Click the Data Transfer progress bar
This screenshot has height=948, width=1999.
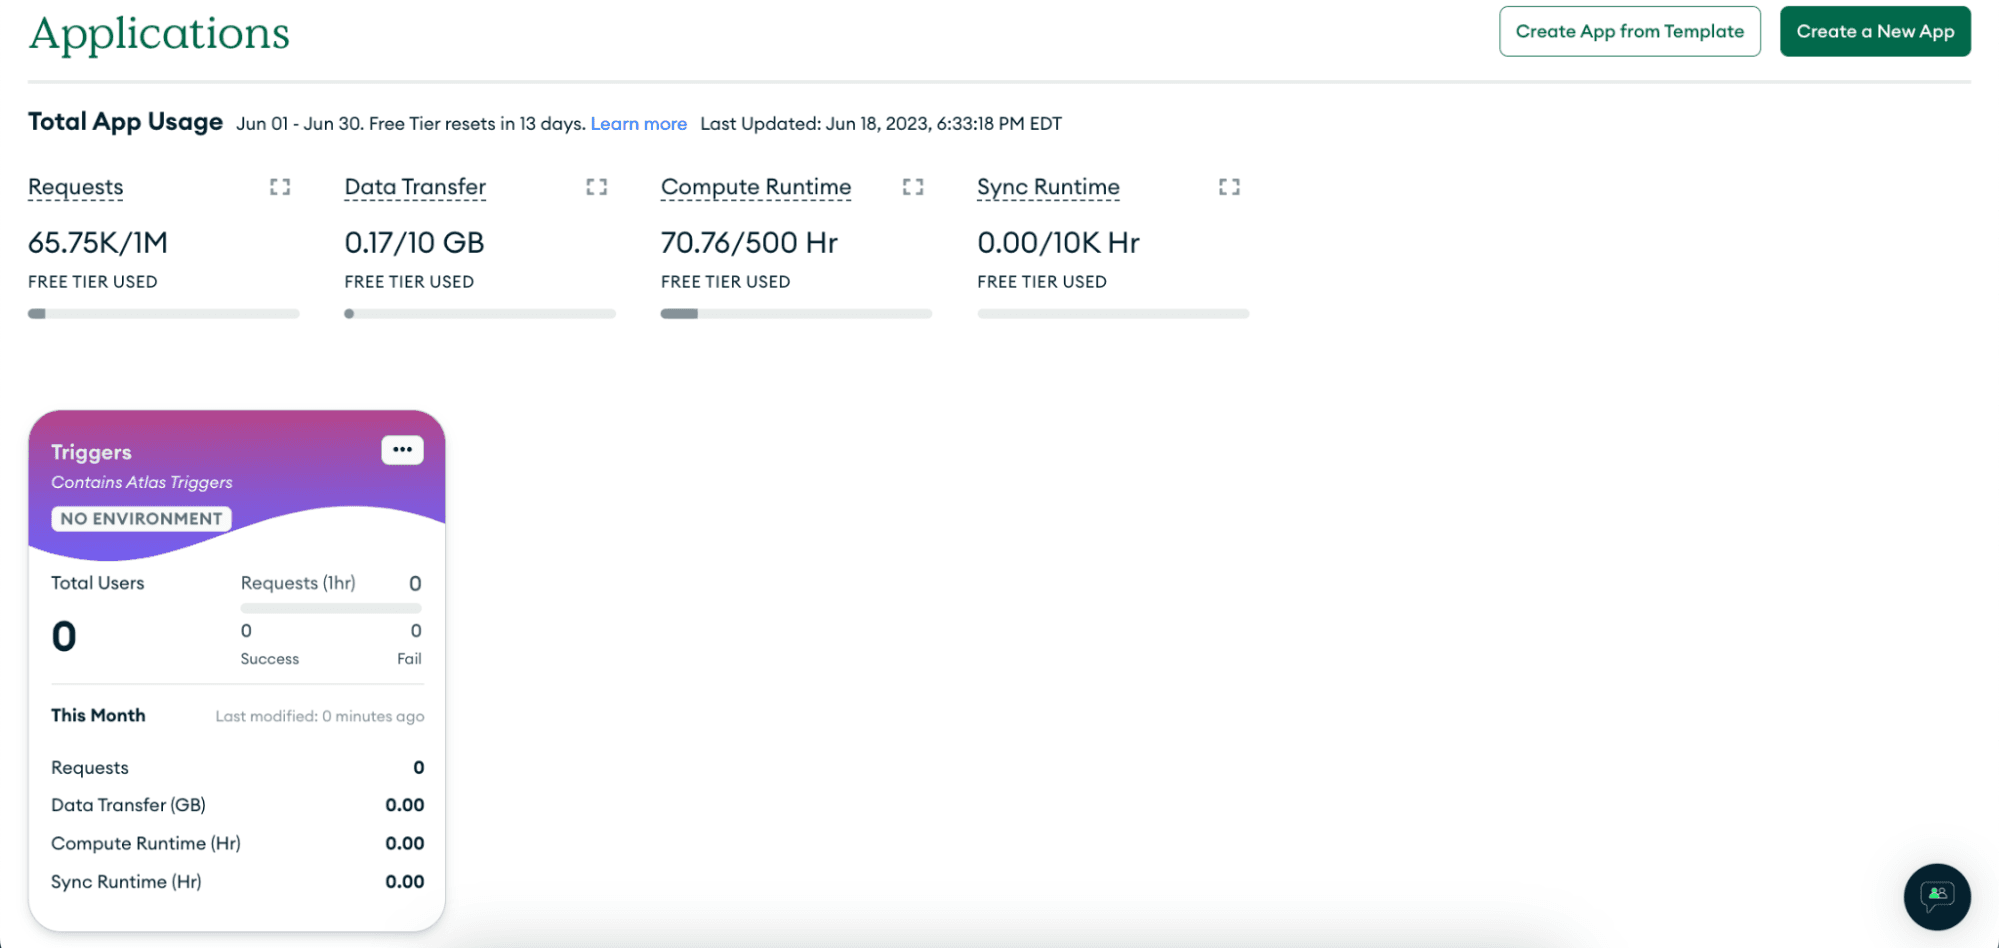(x=480, y=314)
